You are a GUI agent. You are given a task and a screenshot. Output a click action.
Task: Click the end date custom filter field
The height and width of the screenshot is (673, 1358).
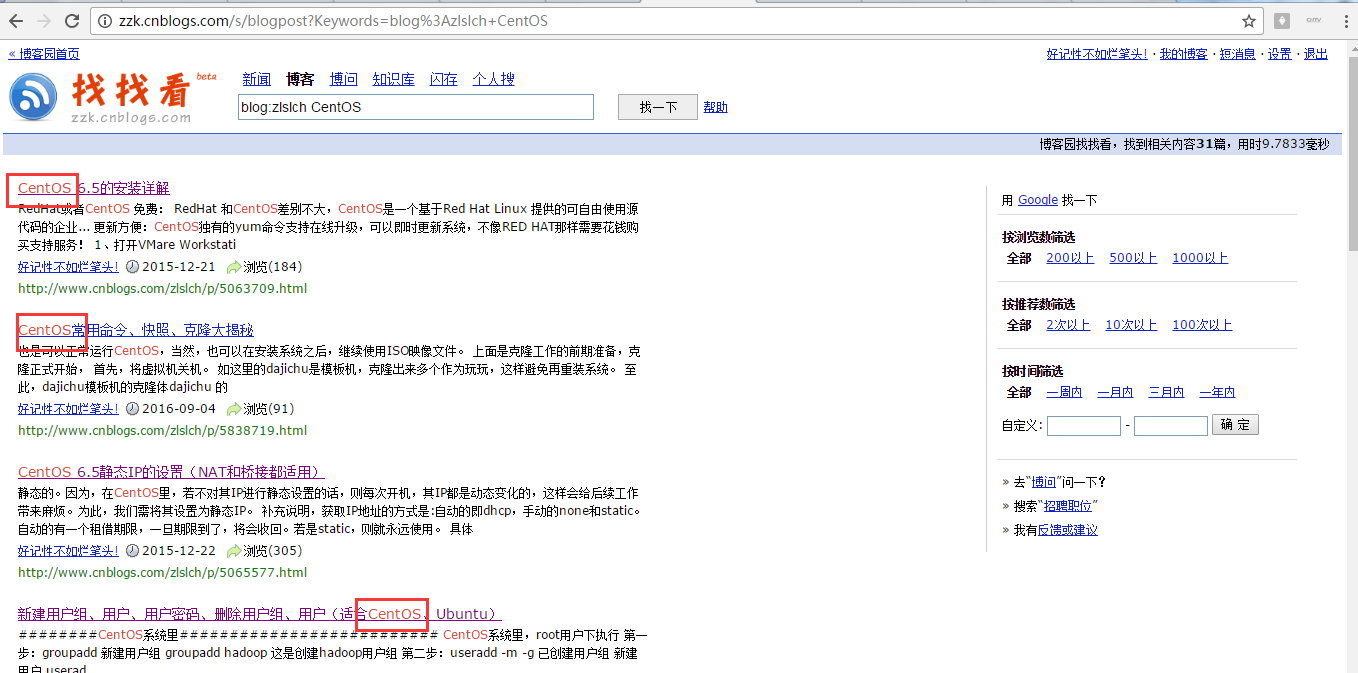1171,426
